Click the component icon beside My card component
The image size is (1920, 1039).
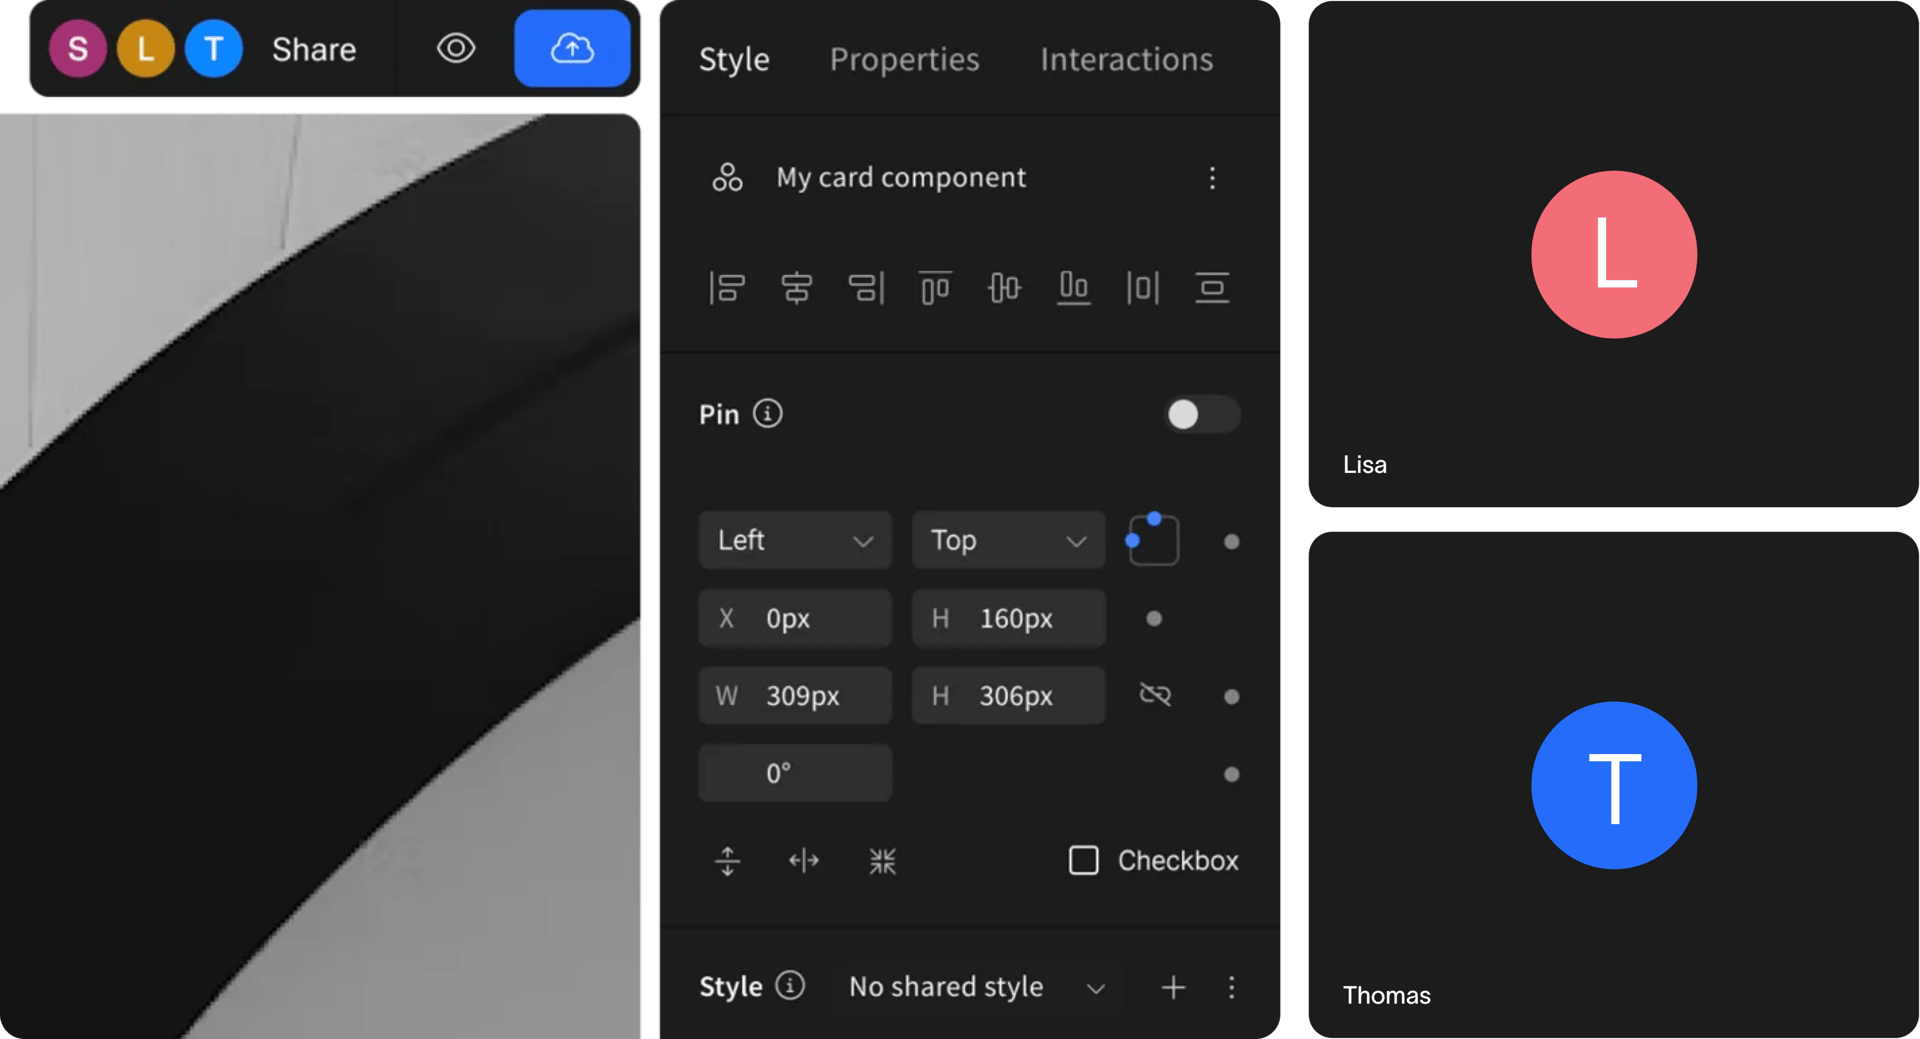(727, 177)
